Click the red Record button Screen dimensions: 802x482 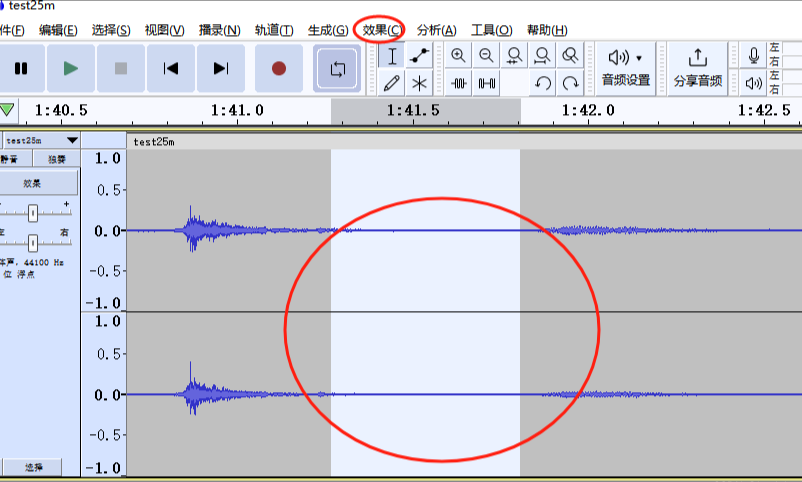pyautogui.click(x=278, y=69)
